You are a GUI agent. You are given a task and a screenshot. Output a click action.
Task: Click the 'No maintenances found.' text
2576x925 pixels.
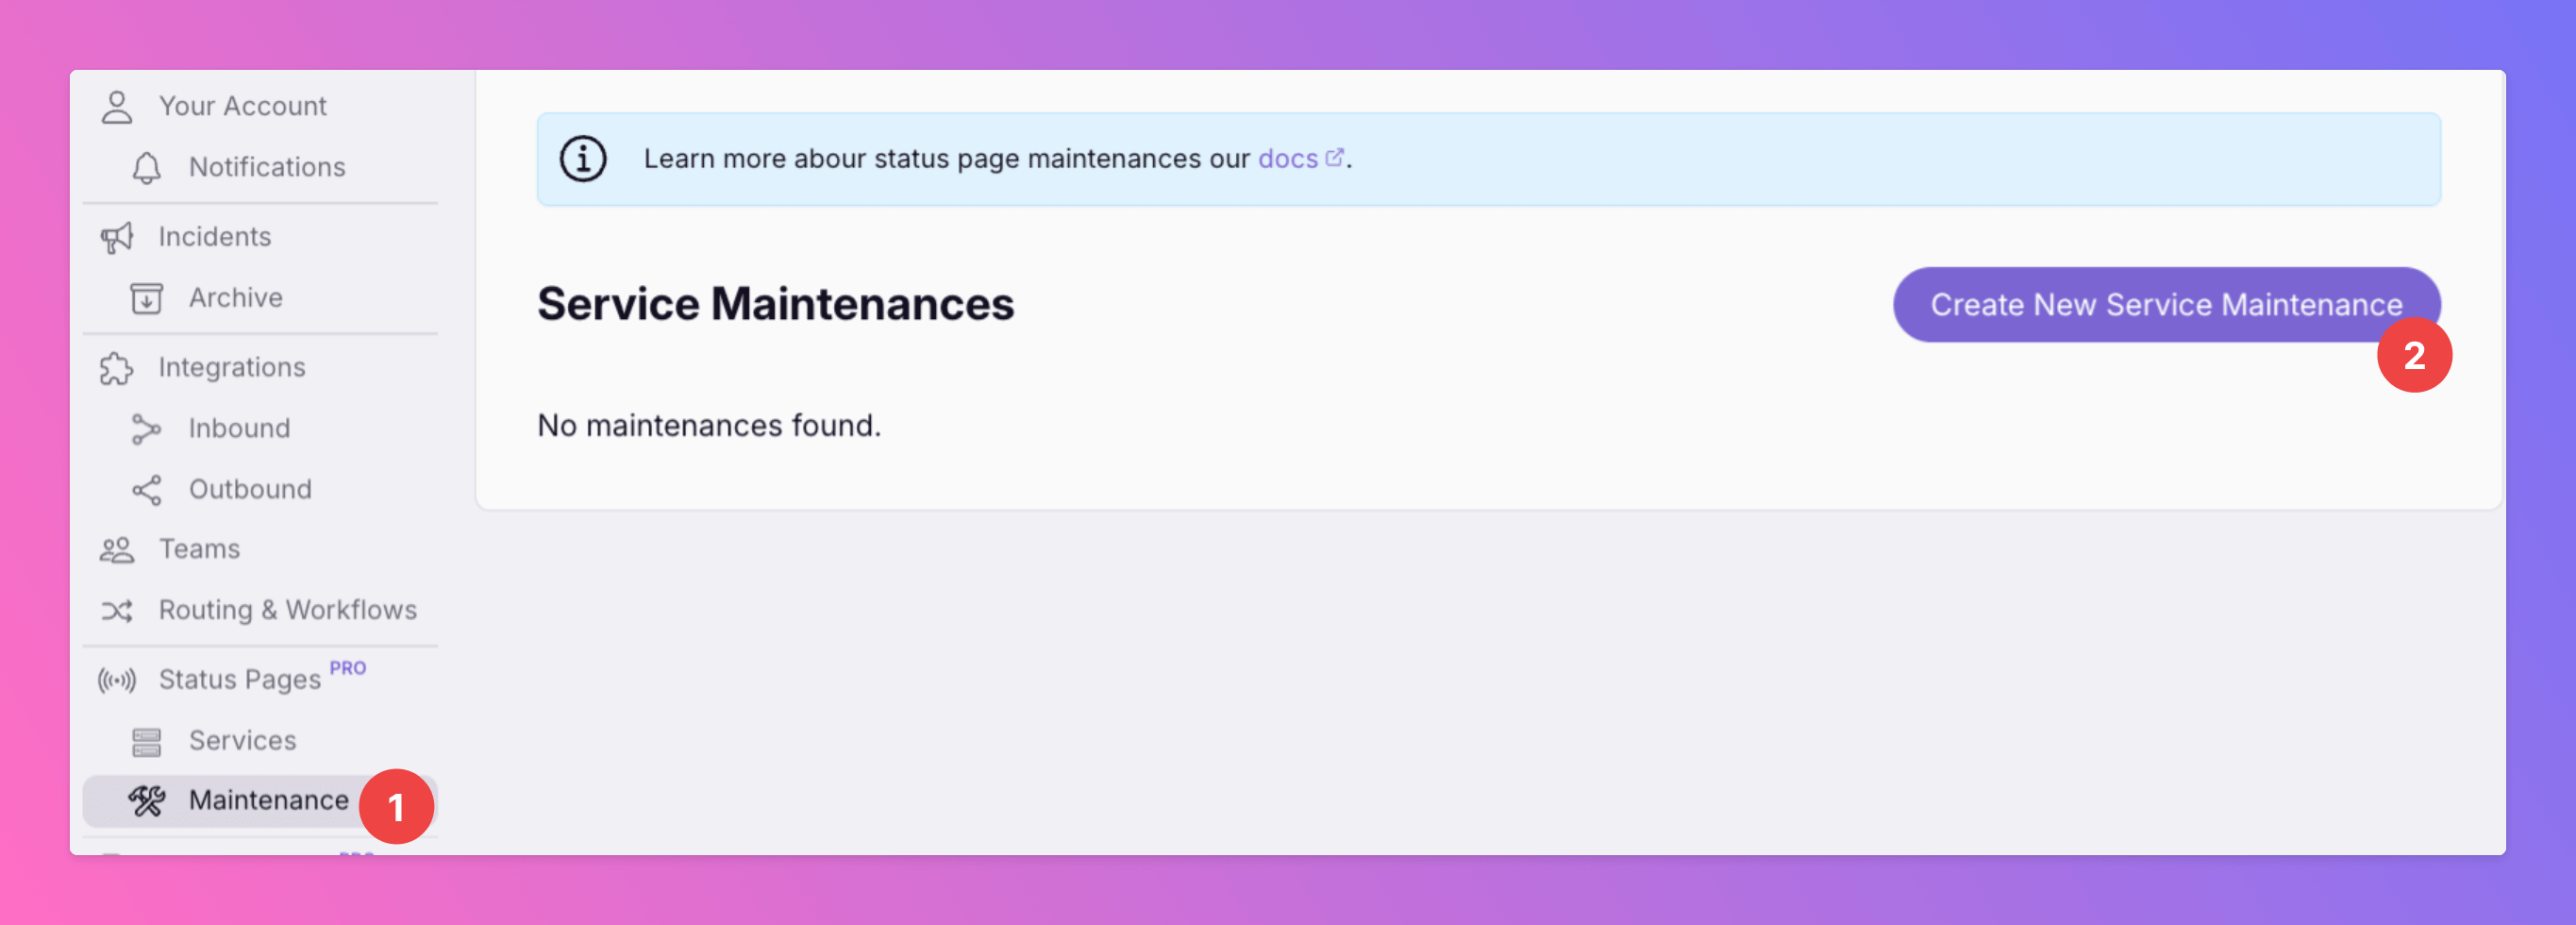709,426
